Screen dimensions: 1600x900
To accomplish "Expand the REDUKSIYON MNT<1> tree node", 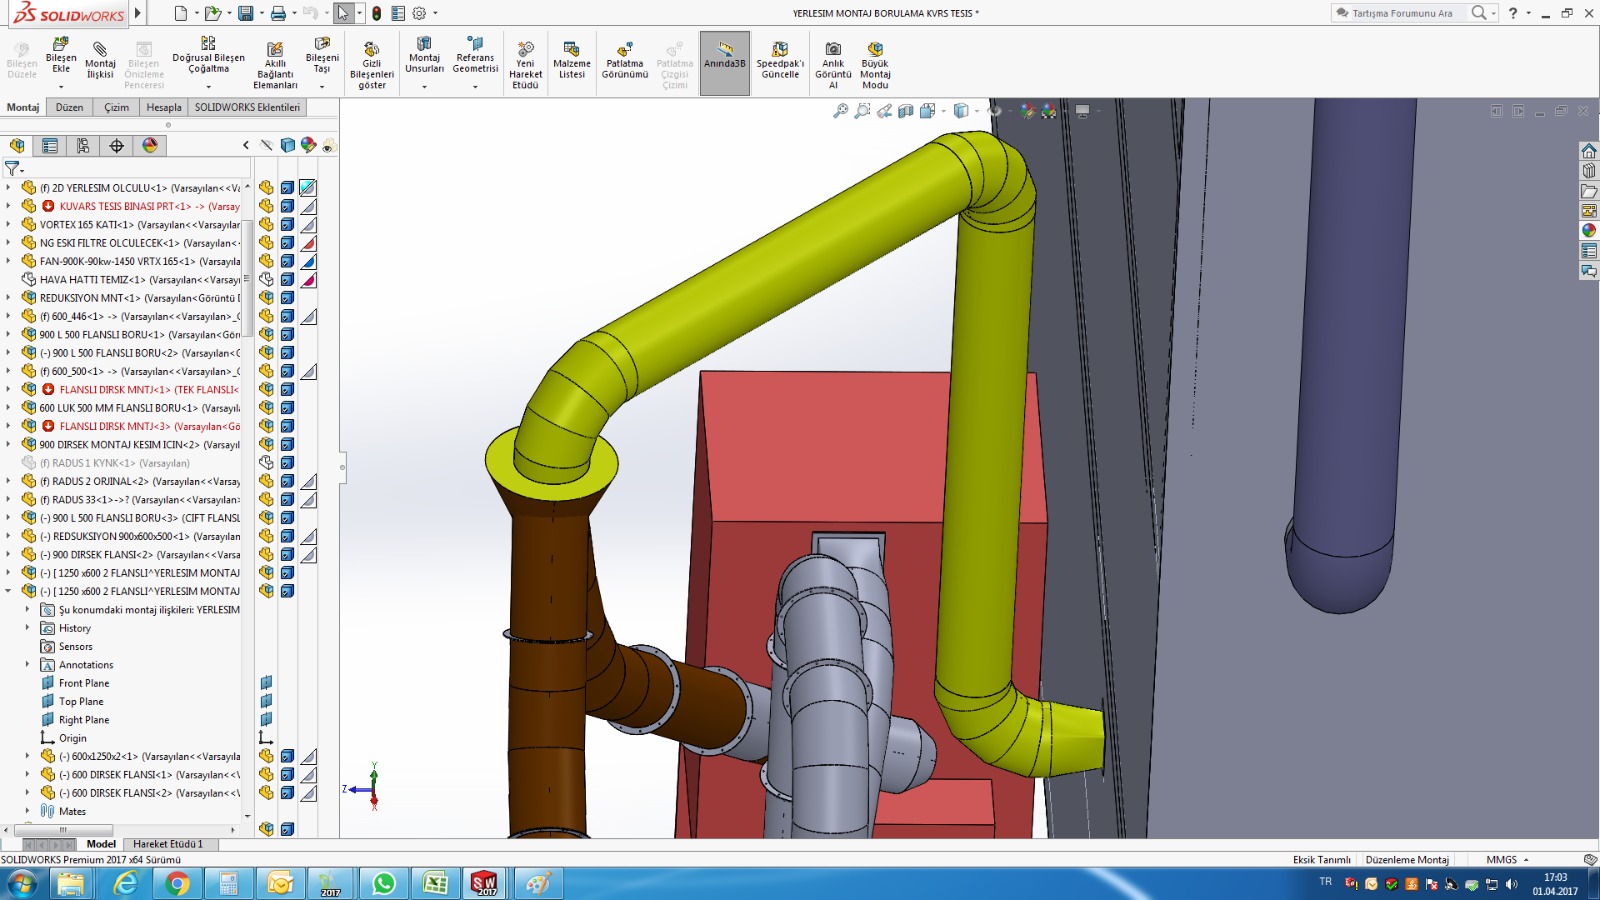I will (x=9, y=298).
